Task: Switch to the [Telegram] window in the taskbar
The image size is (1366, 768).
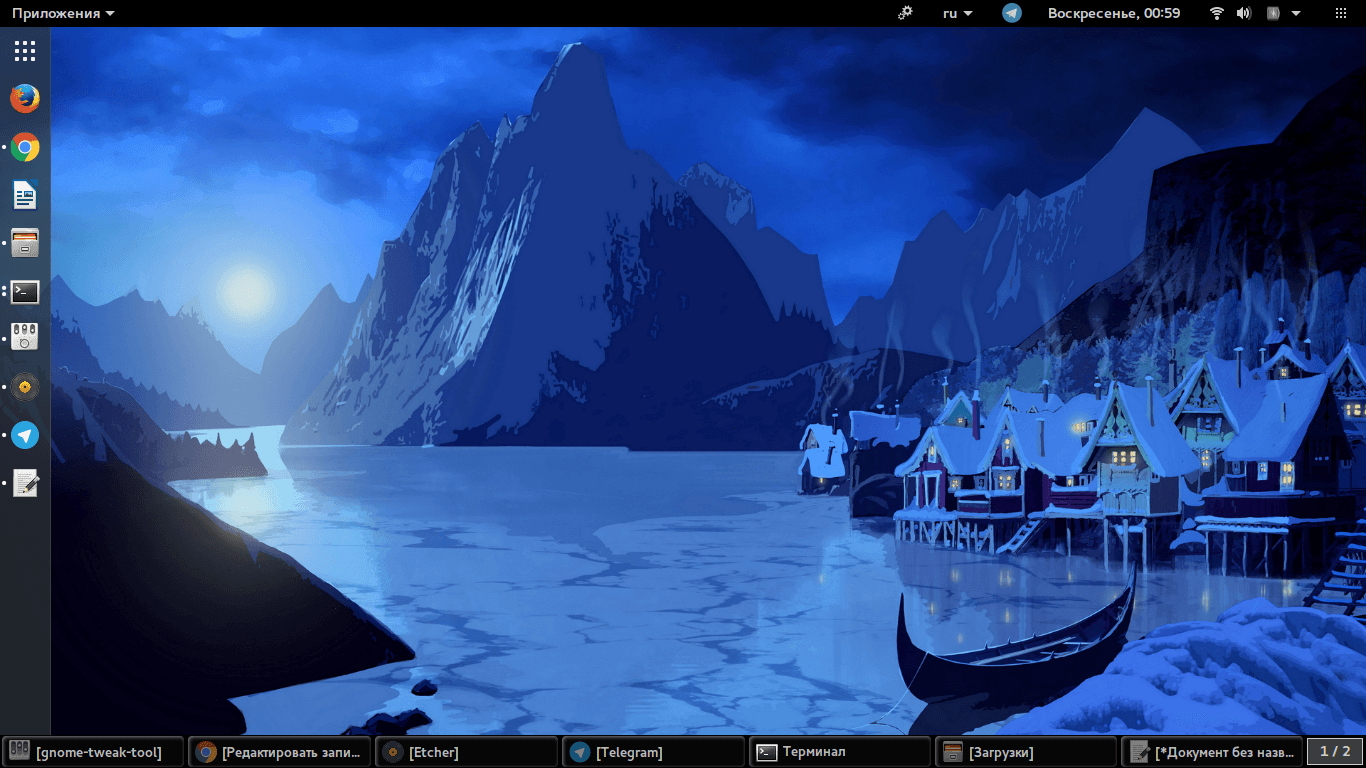Action: click(x=653, y=752)
